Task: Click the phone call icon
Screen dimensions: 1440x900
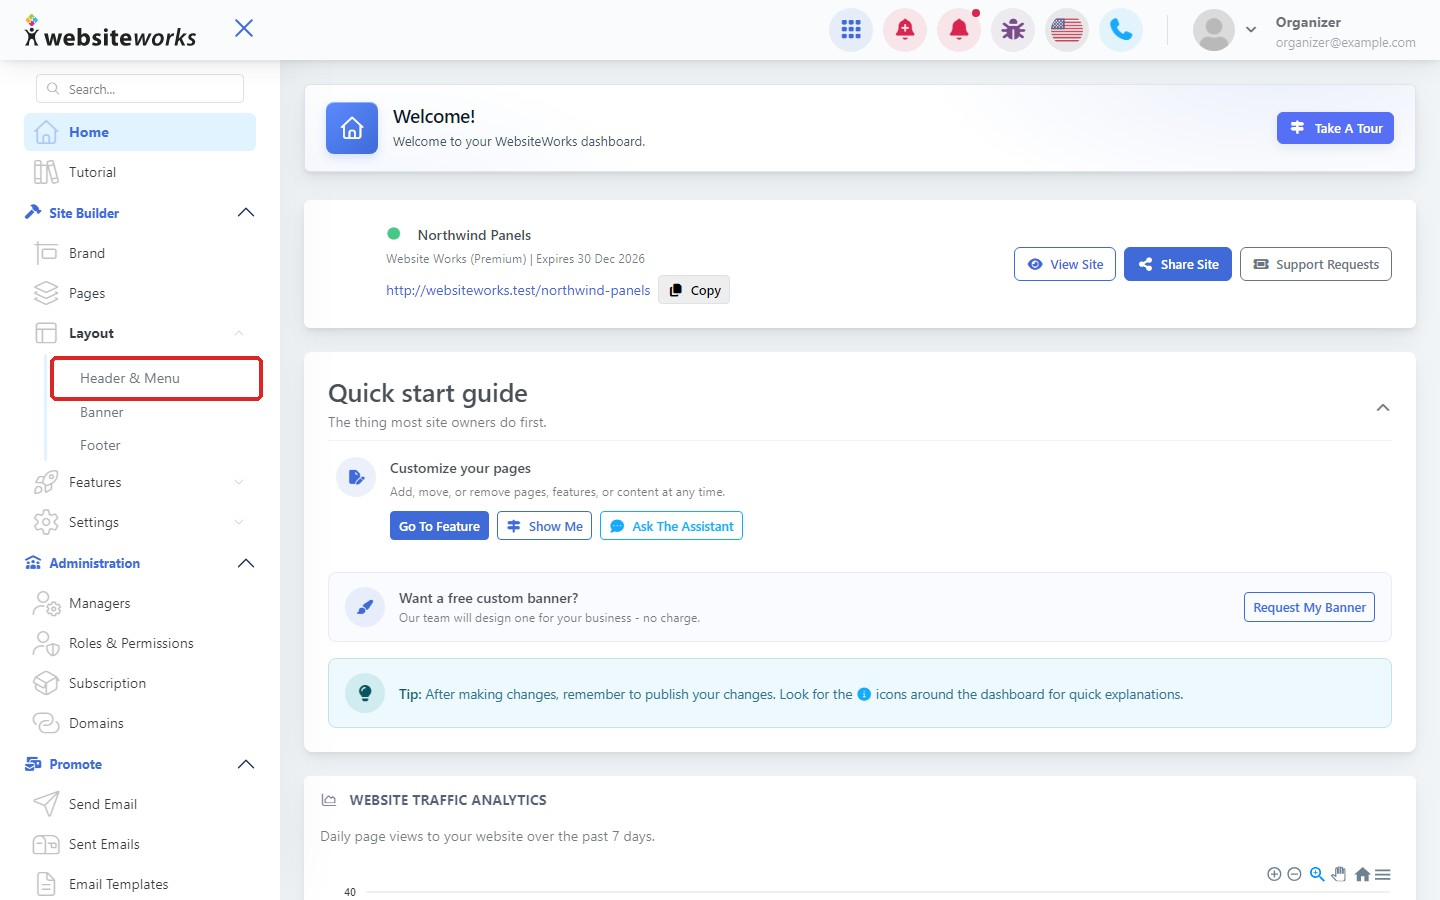Action: tap(1121, 30)
